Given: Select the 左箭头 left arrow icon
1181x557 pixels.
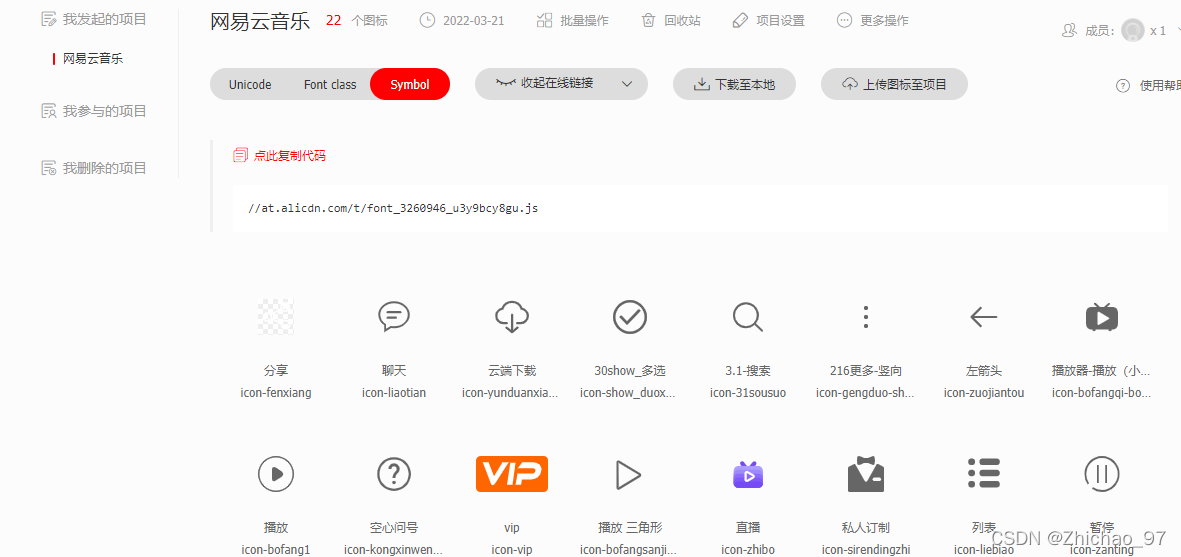Looking at the screenshot, I should tap(984, 317).
